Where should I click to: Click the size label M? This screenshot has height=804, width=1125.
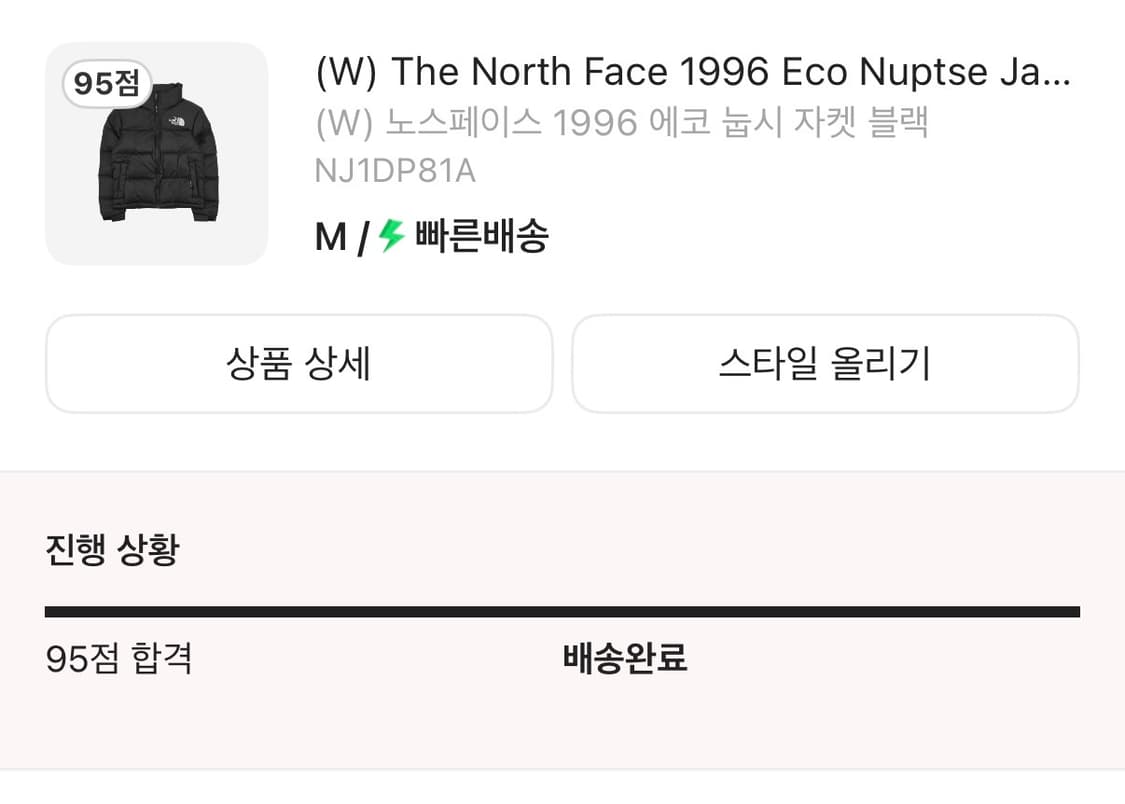(330, 235)
